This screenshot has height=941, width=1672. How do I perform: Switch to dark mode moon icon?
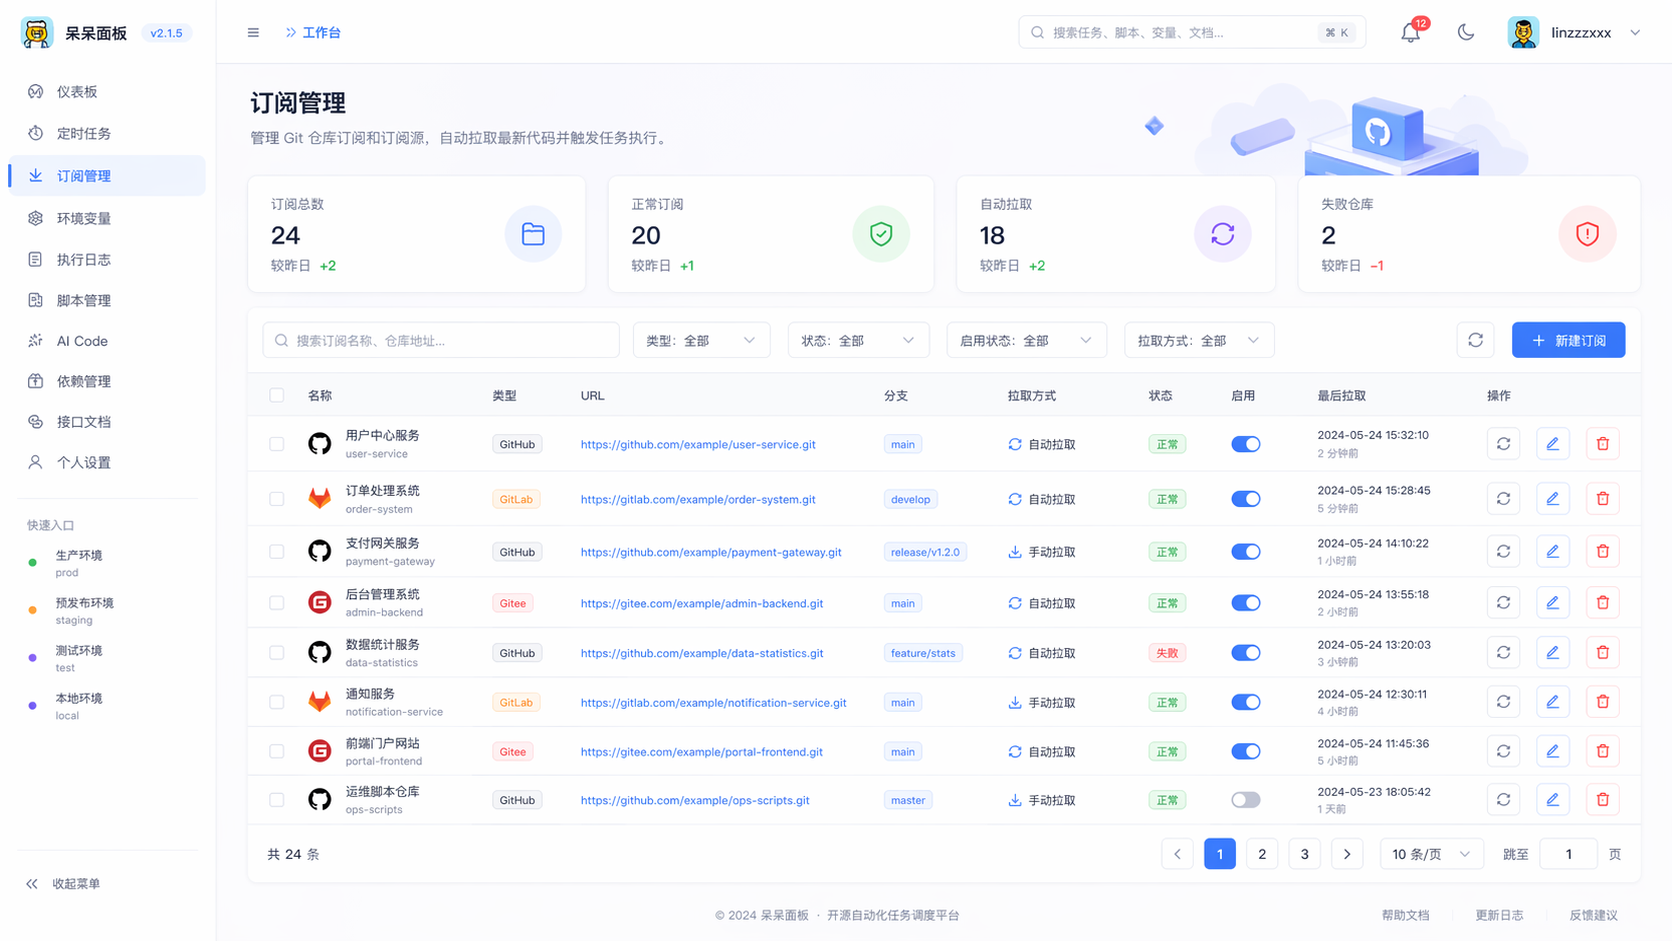point(1466,32)
